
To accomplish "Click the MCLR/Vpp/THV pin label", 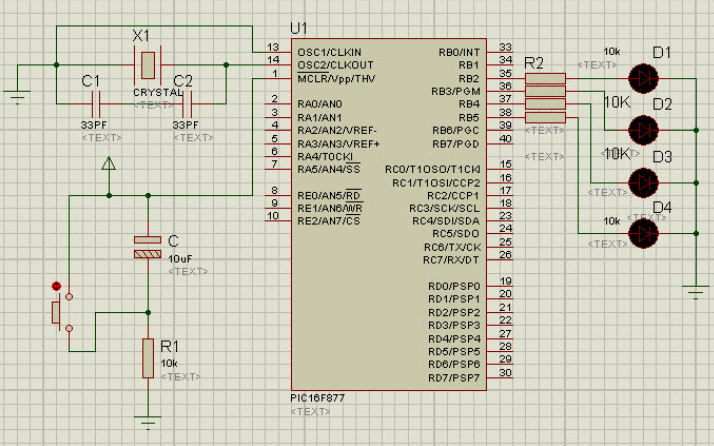I will point(336,78).
